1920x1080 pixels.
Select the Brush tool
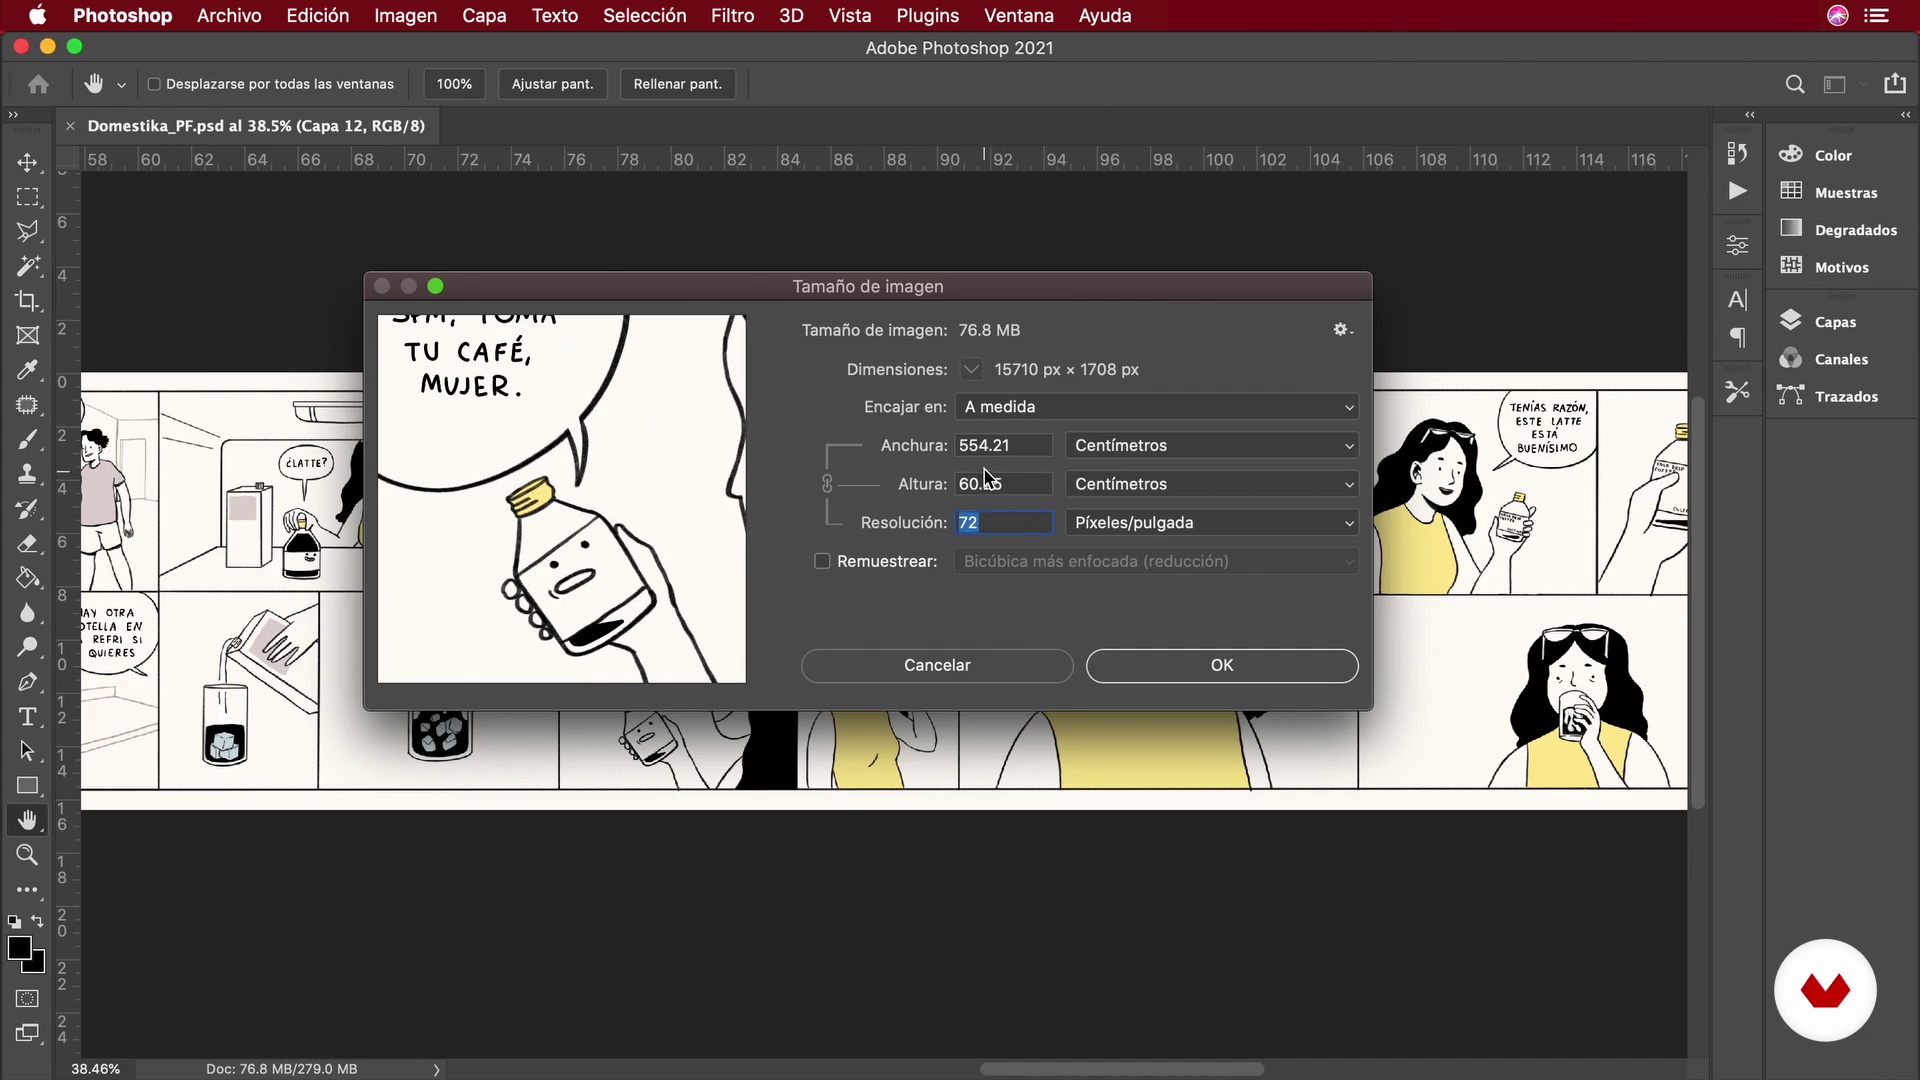pyautogui.click(x=27, y=440)
